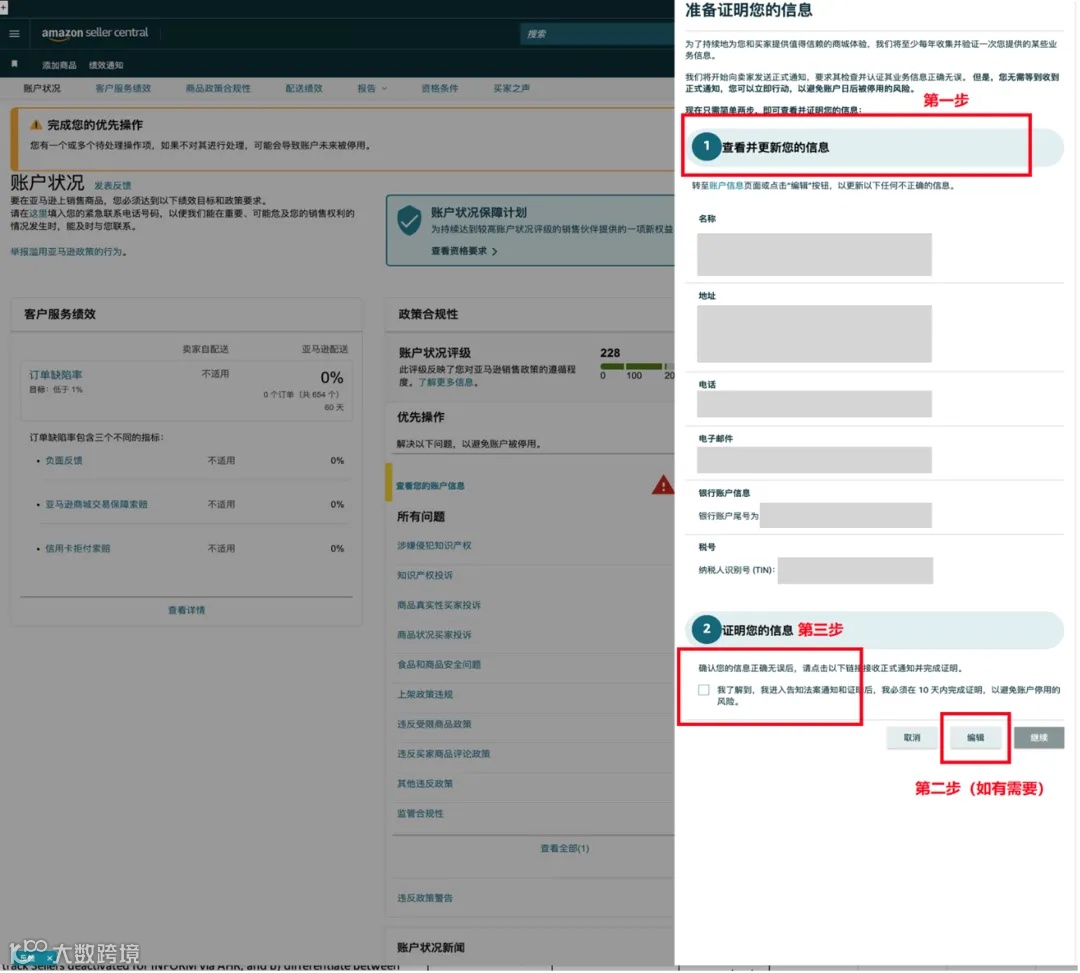Click the 编辑 button
The width and height of the screenshot is (1080, 973).
[x=975, y=738]
